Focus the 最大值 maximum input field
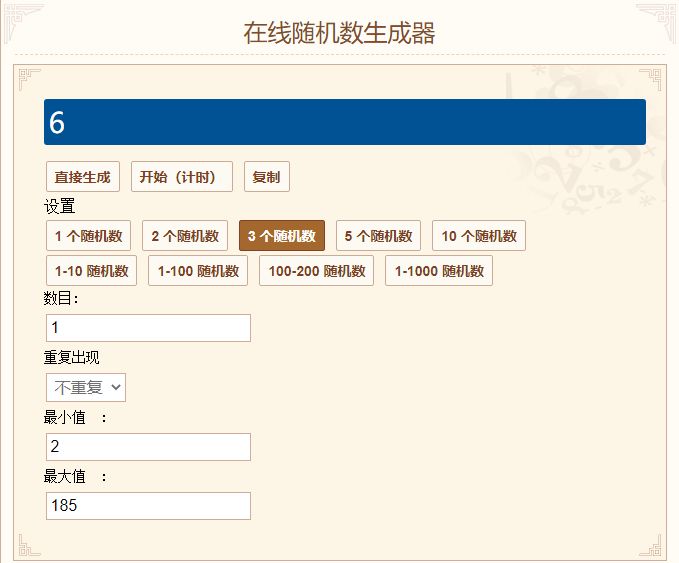 click(149, 506)
